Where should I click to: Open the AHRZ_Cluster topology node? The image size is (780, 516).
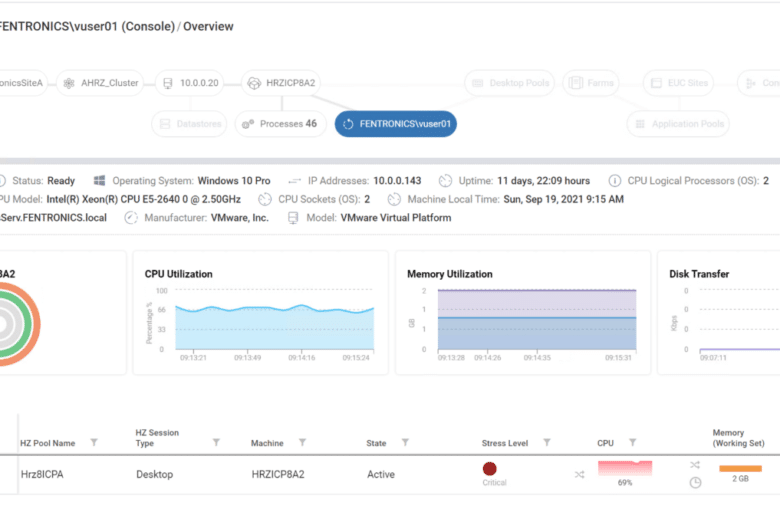100,83
